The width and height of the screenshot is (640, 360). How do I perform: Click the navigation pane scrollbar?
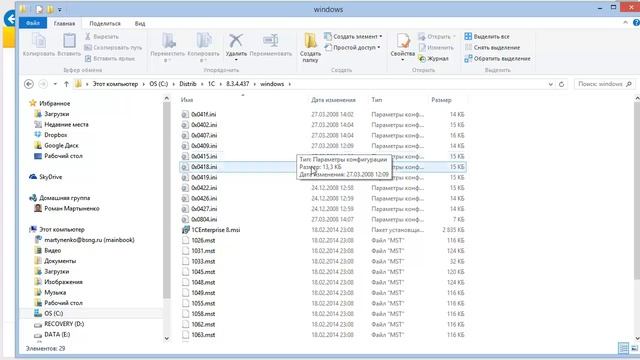tap(167, 200)
